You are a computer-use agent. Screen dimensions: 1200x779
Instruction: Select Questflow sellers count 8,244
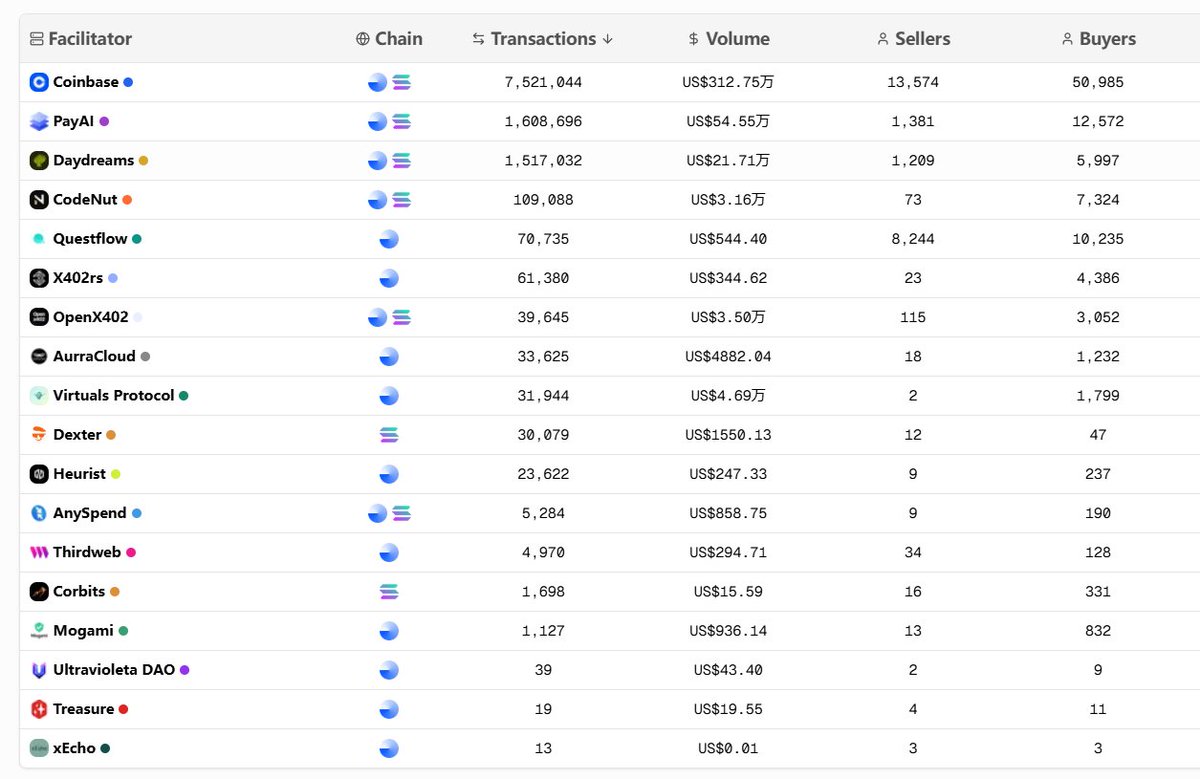913,239
